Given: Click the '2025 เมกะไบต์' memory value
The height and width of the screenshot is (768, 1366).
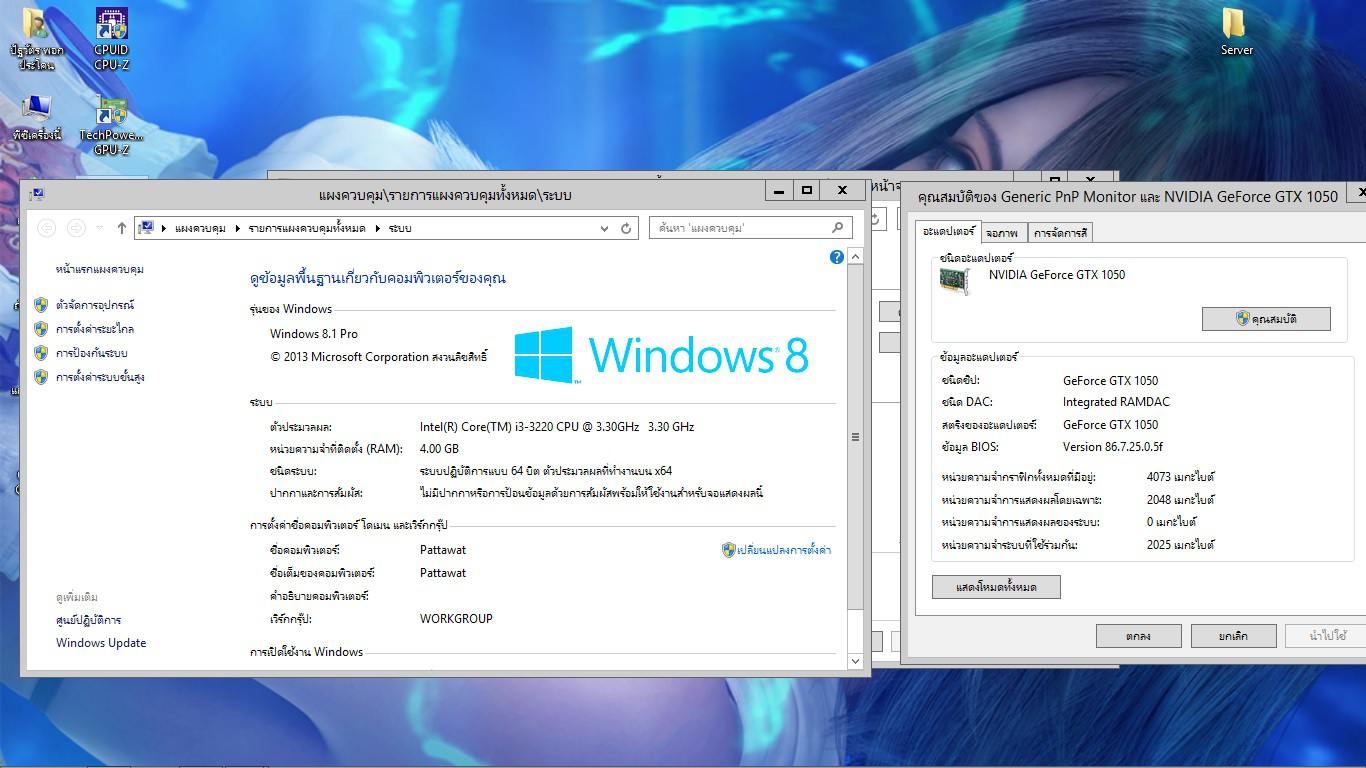Looking at the screenshot, I should pyautogui.click(x=1181, y=545).
